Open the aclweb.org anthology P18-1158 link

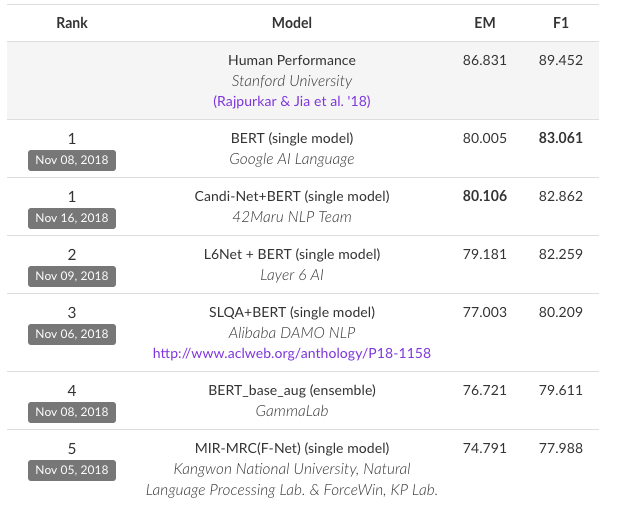[x=291, y=353]
